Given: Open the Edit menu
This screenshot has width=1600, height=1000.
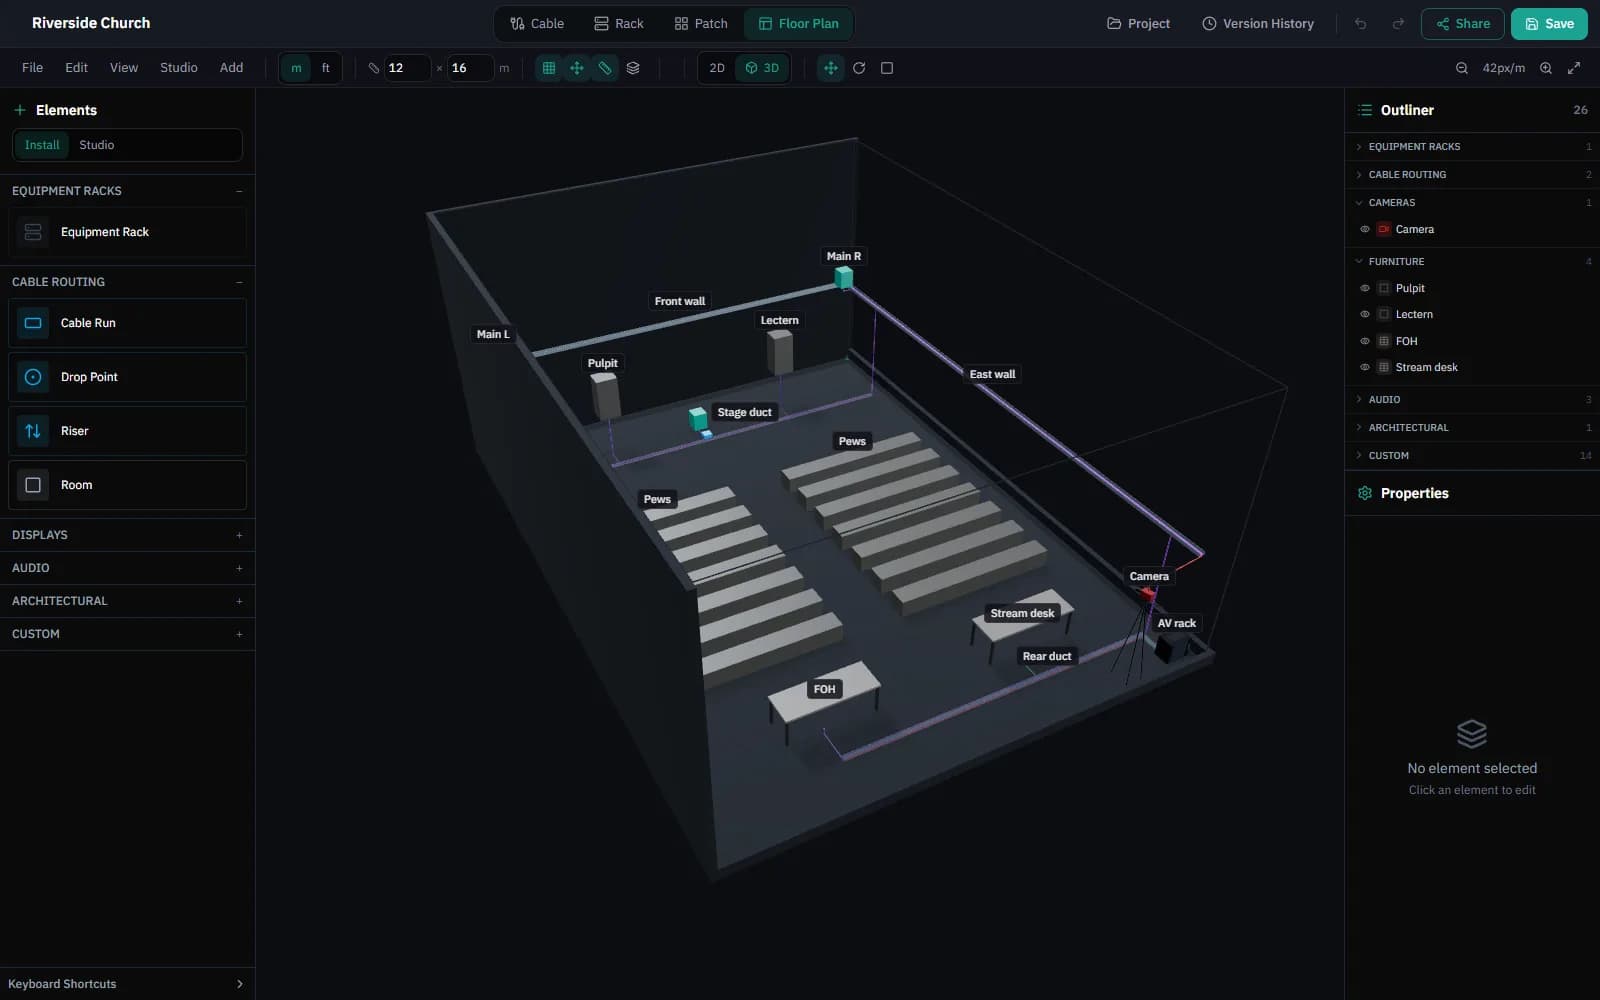Looking at the screenshot, I should coord(76,68).
